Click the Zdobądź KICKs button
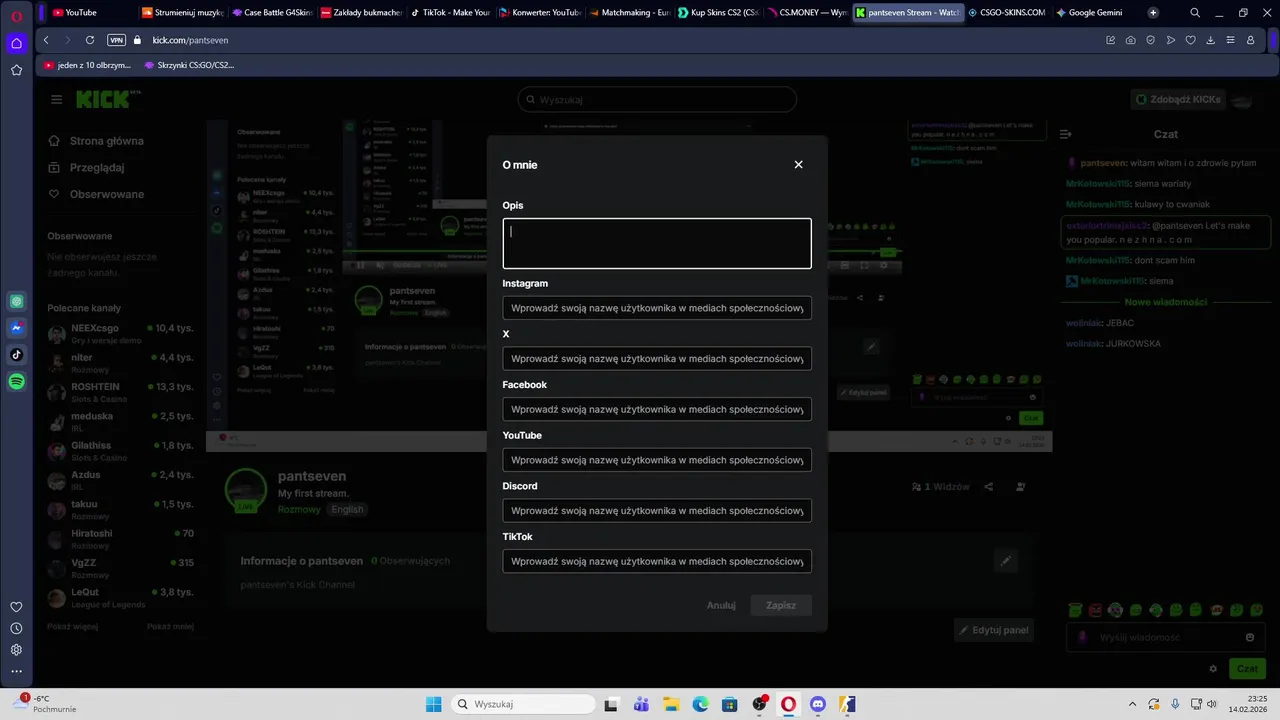Screen dimensions: 1280x720 [x=1179, y=99]
